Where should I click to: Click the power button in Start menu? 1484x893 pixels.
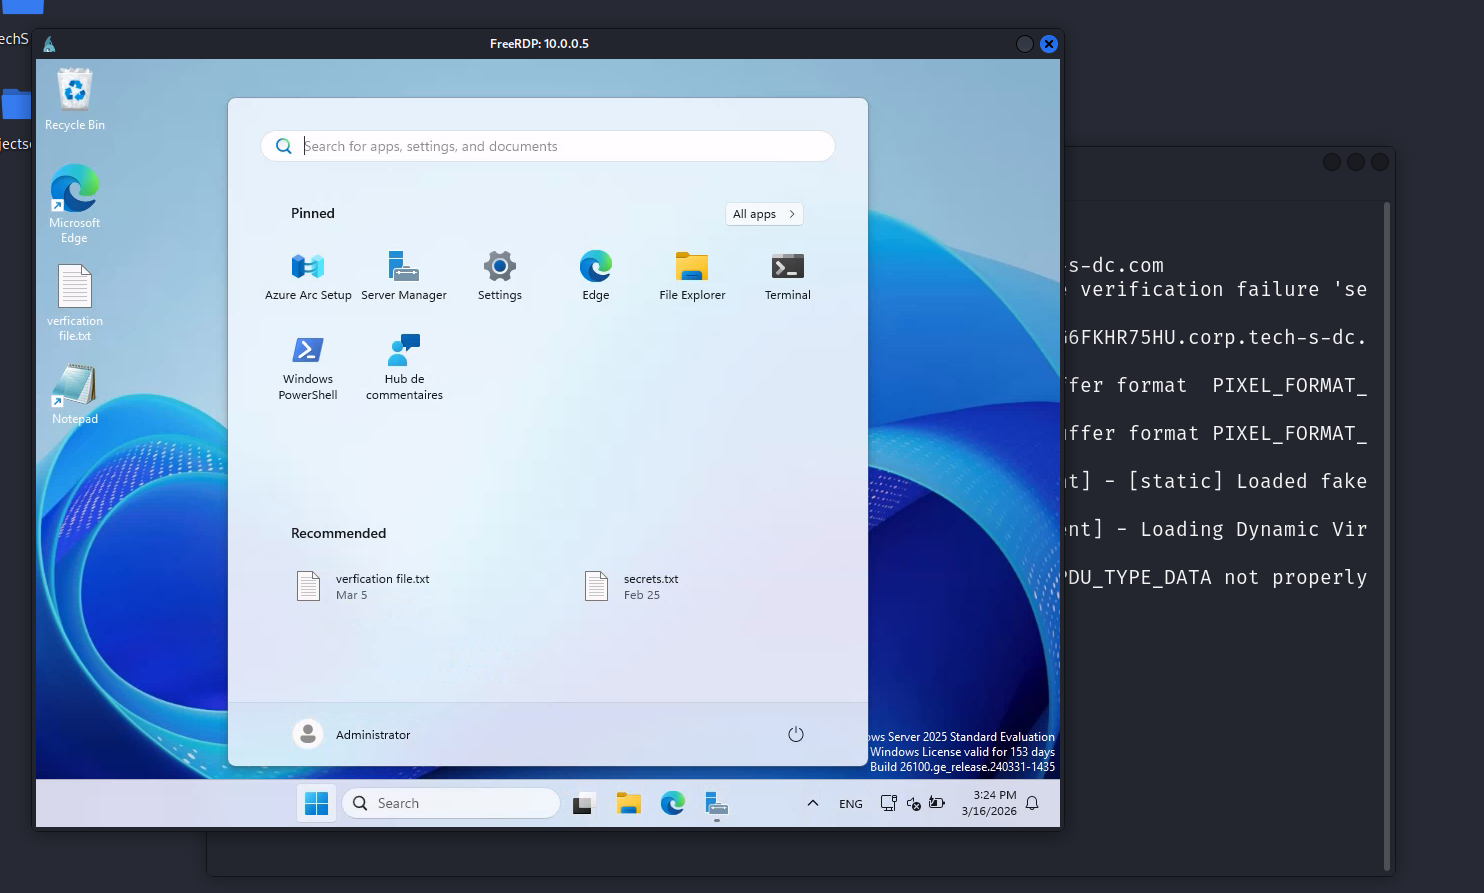tap(796, 734)
